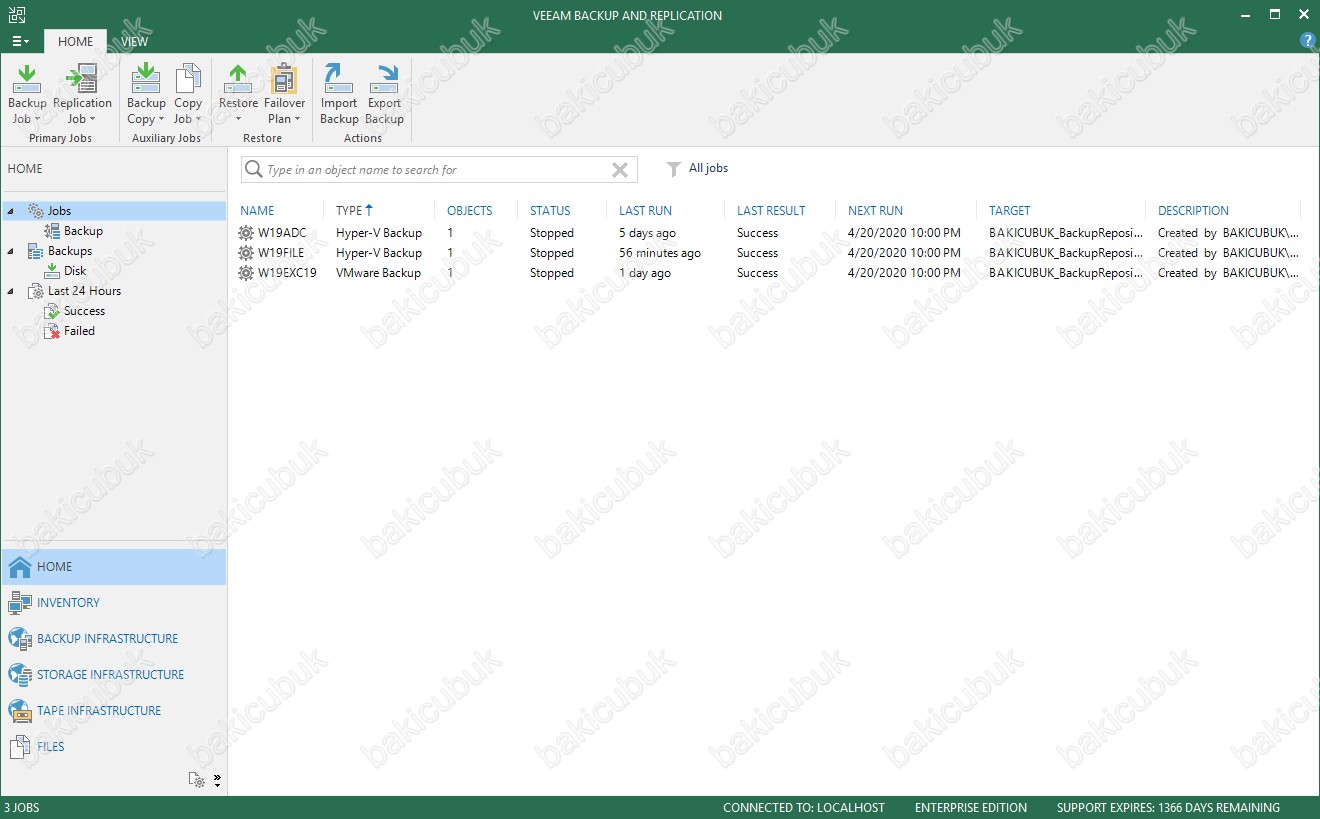Collapse the Last 24 Hours tree node
1320x819 pixels.
[11, 291]
